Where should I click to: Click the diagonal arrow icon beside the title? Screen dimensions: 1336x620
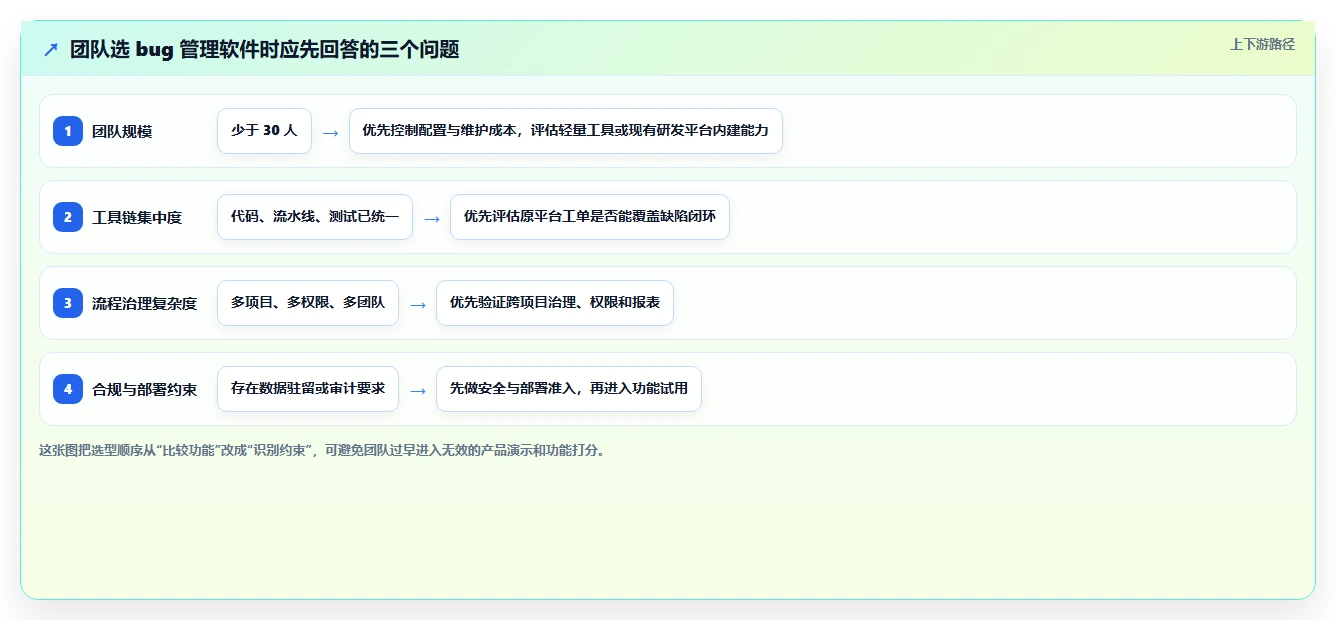coord(51,49)
